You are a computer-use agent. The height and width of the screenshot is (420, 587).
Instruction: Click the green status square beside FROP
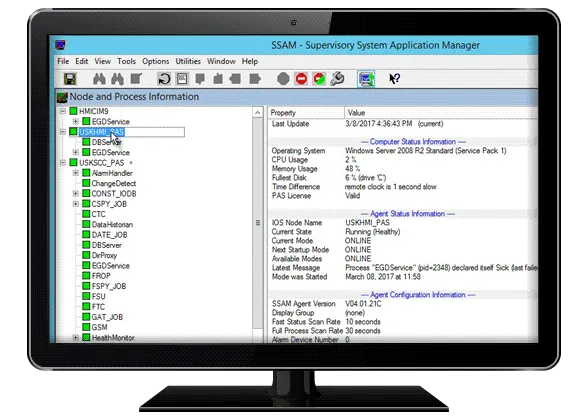click(86, 276)
